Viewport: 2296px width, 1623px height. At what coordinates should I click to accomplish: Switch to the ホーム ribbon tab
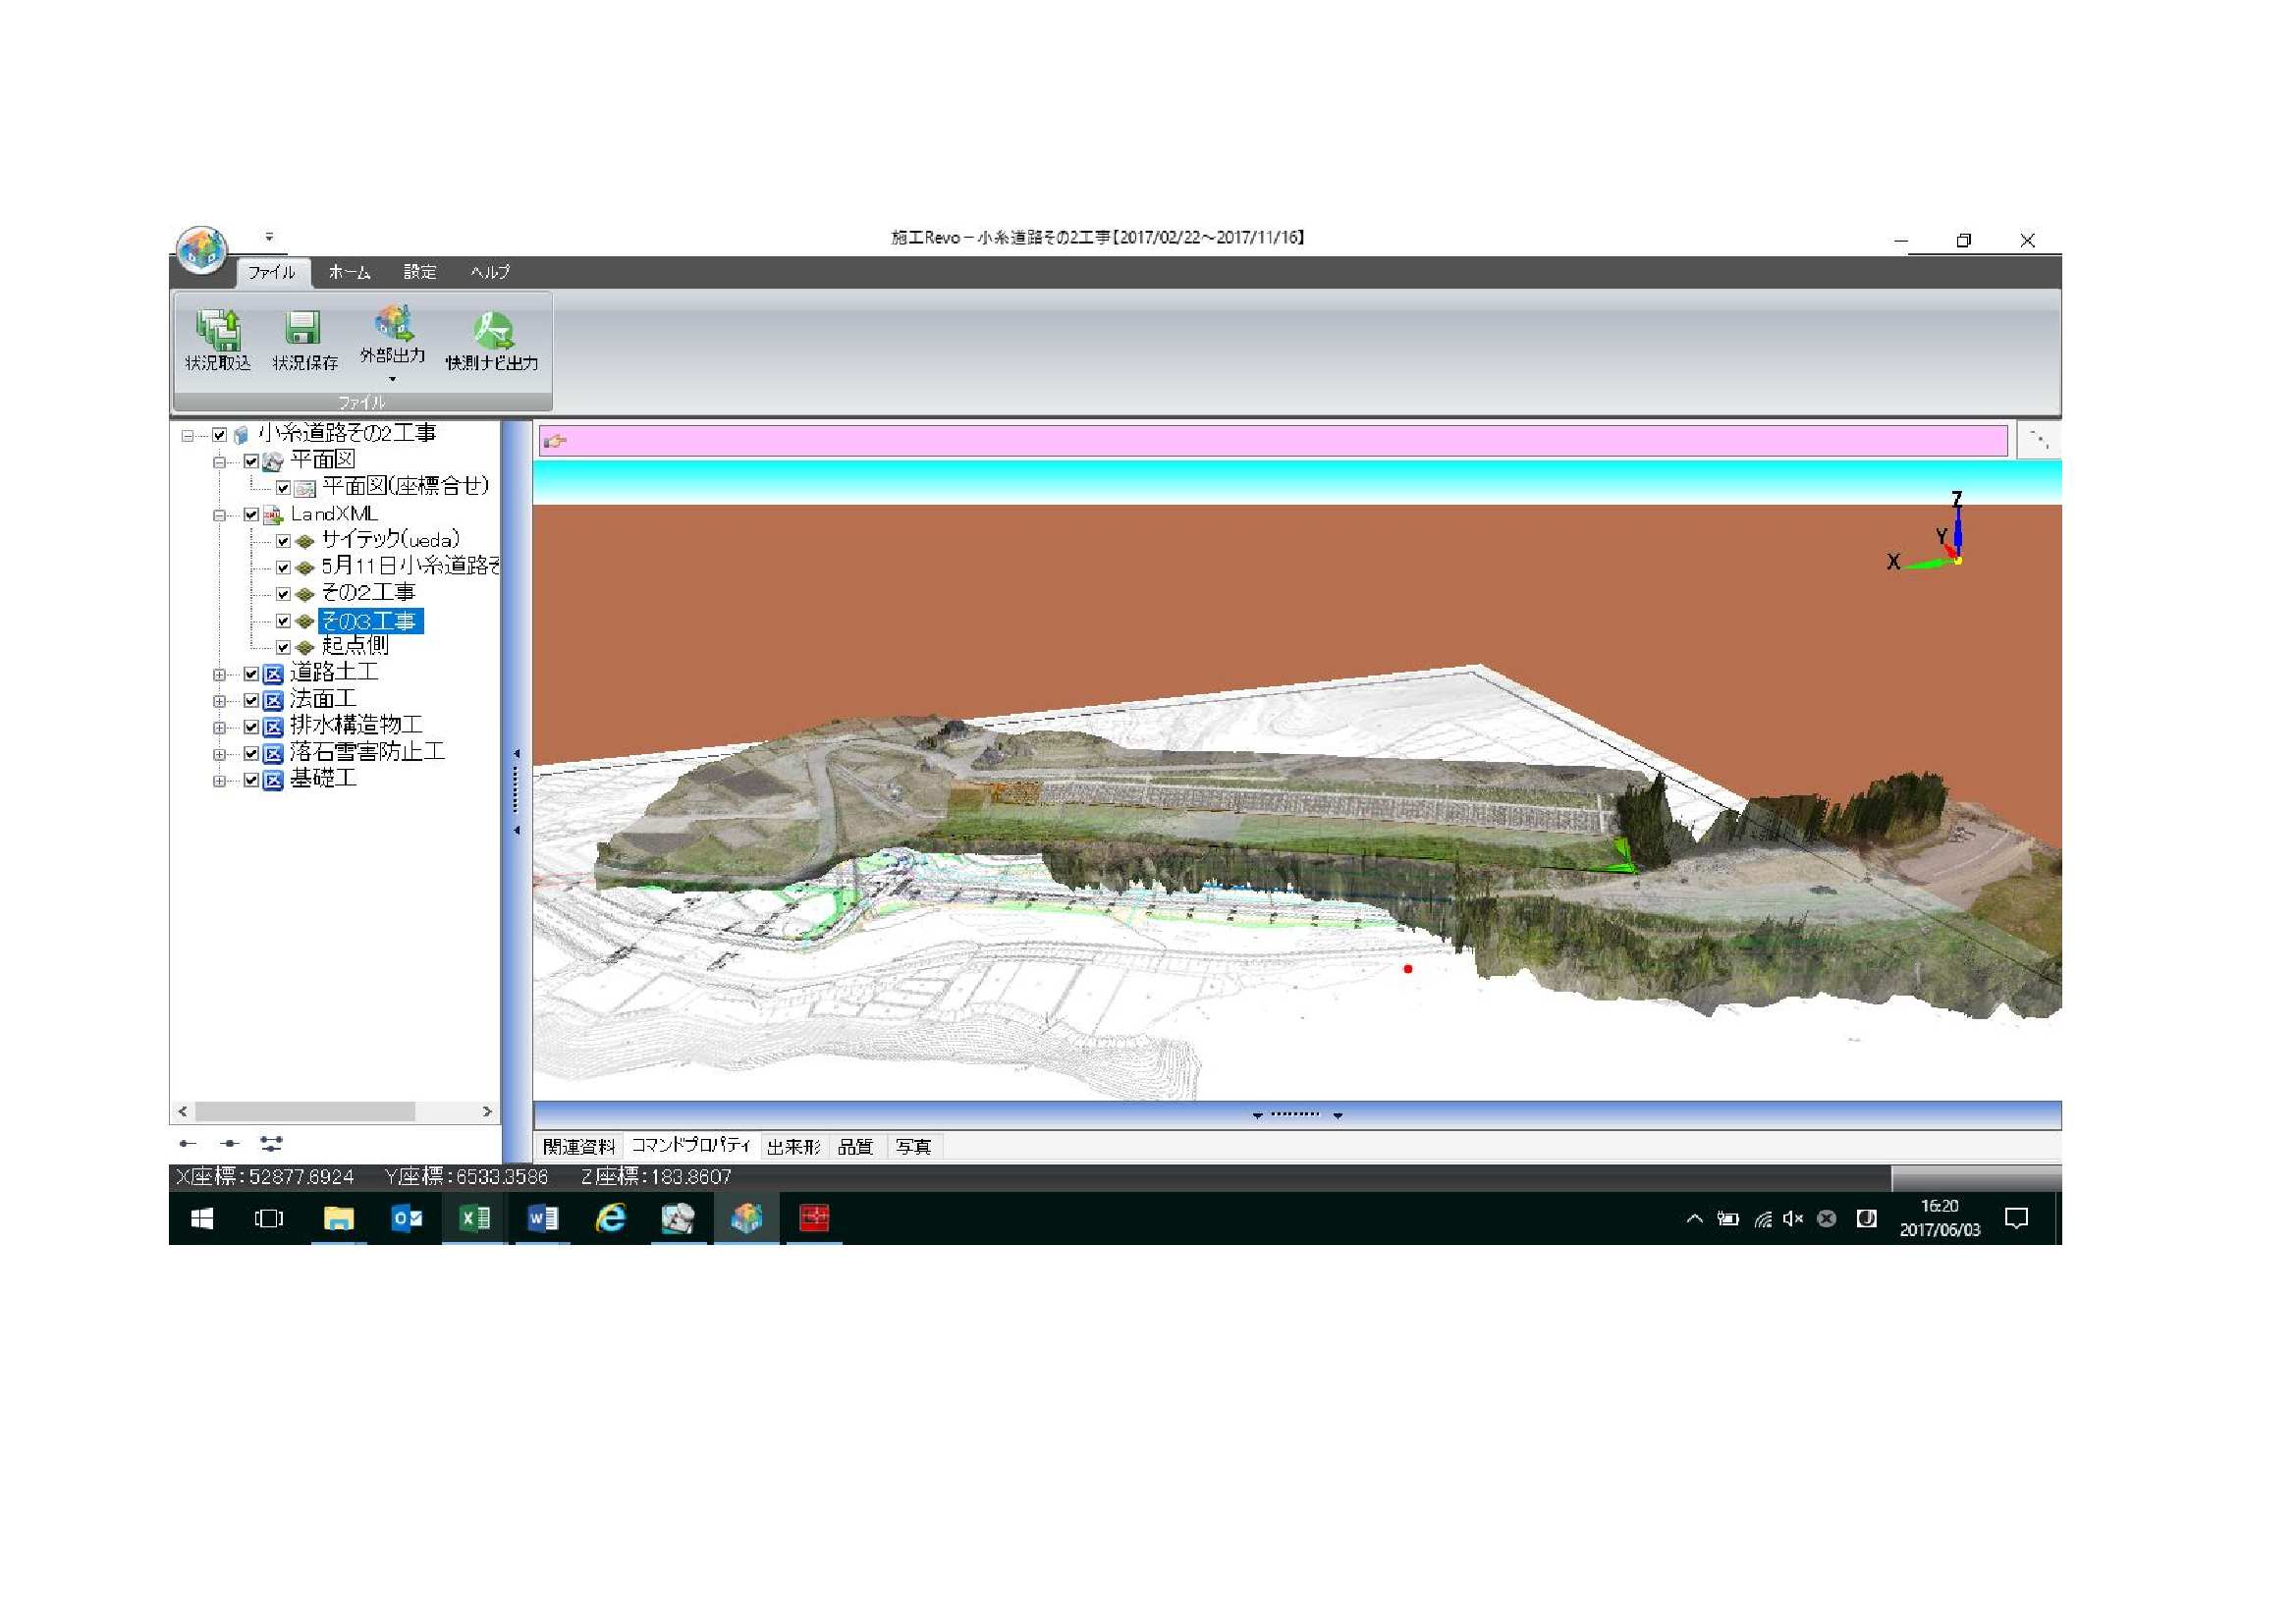tap(349, 272)
